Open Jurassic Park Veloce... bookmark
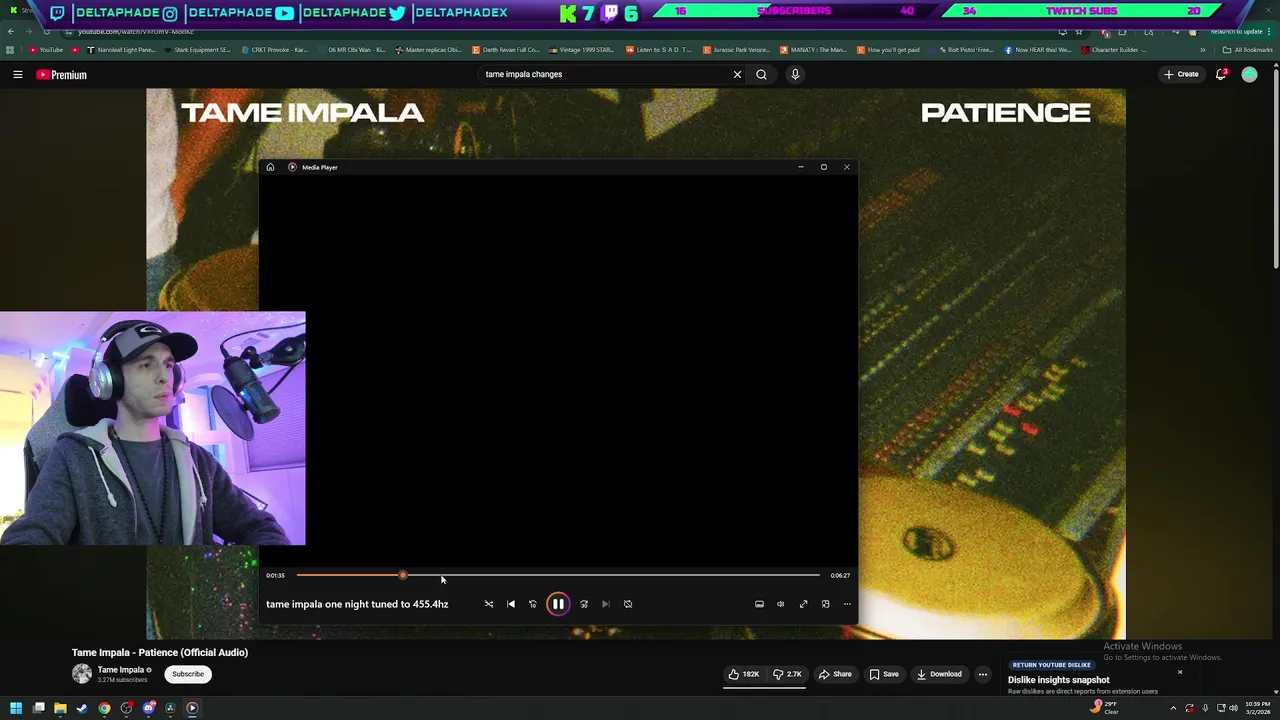Image resolution: width=1280 pixels, height=720 pixels. coord(737,50)
